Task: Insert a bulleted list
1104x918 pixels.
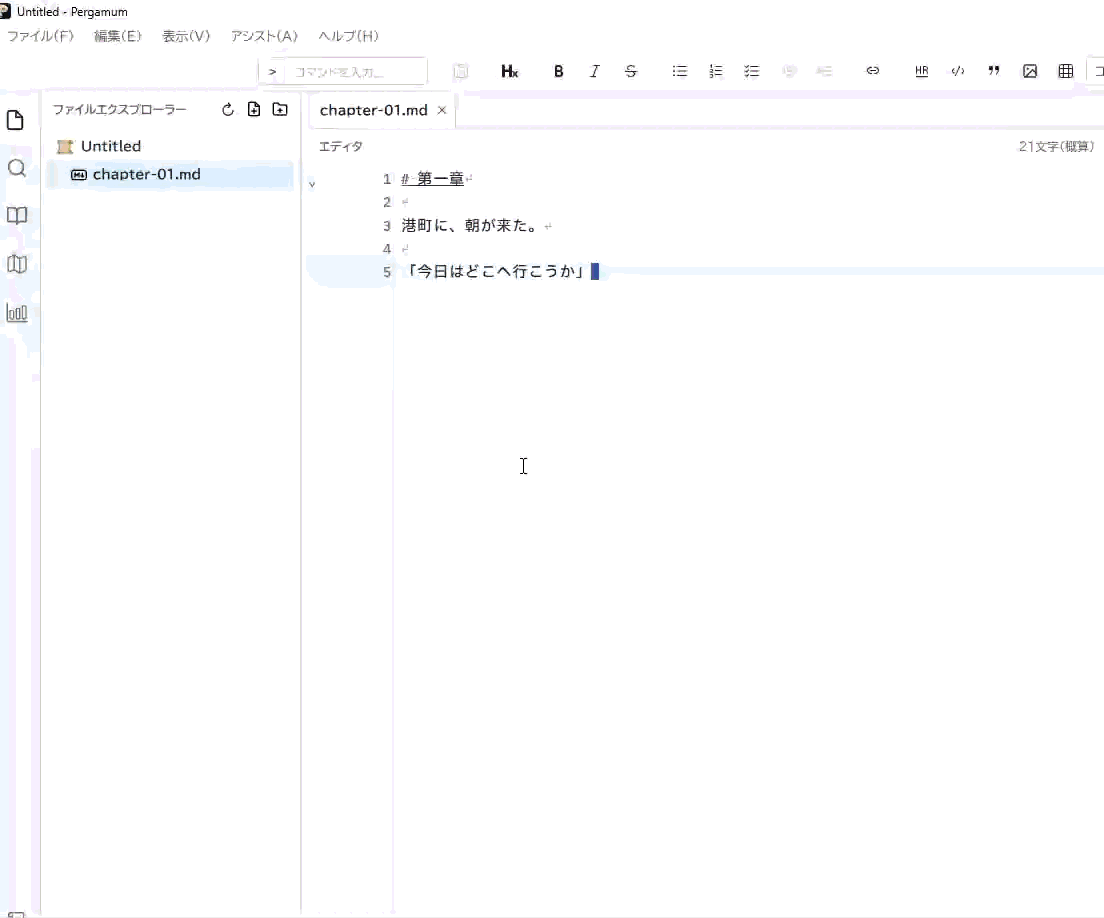Action: click(x=679, y=71)
